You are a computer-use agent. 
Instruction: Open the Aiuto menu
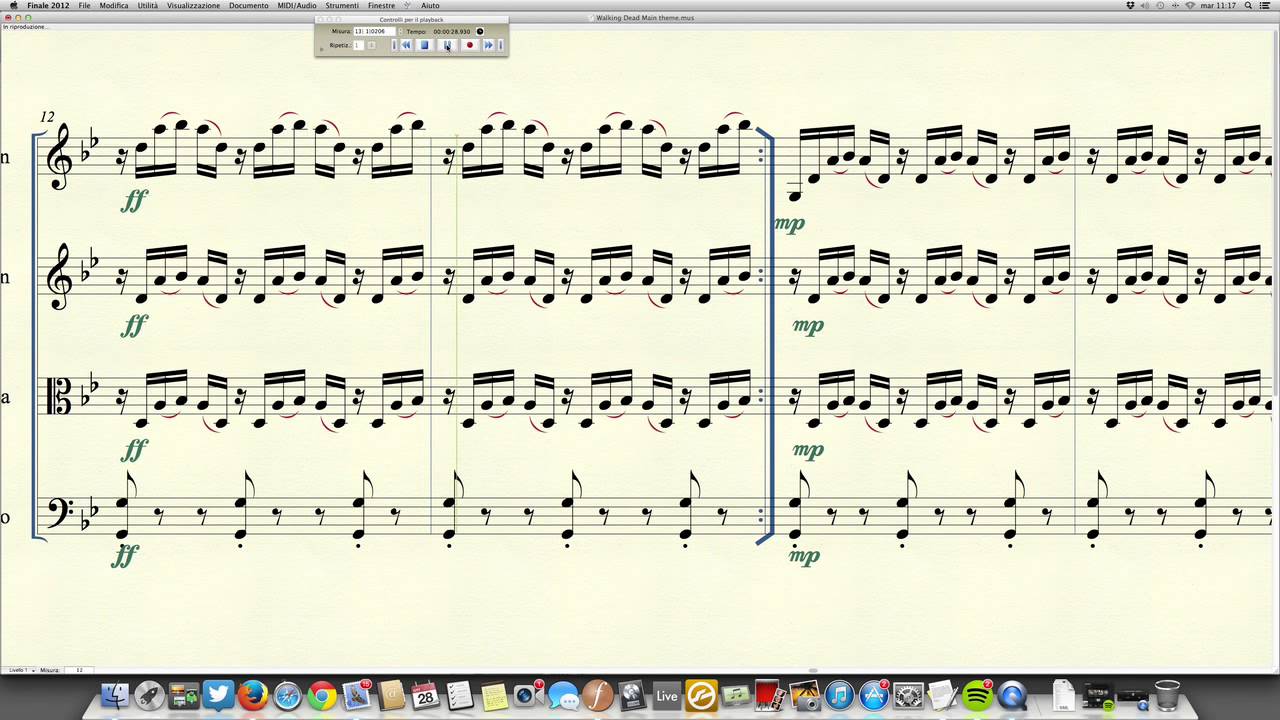coord(430,6)
